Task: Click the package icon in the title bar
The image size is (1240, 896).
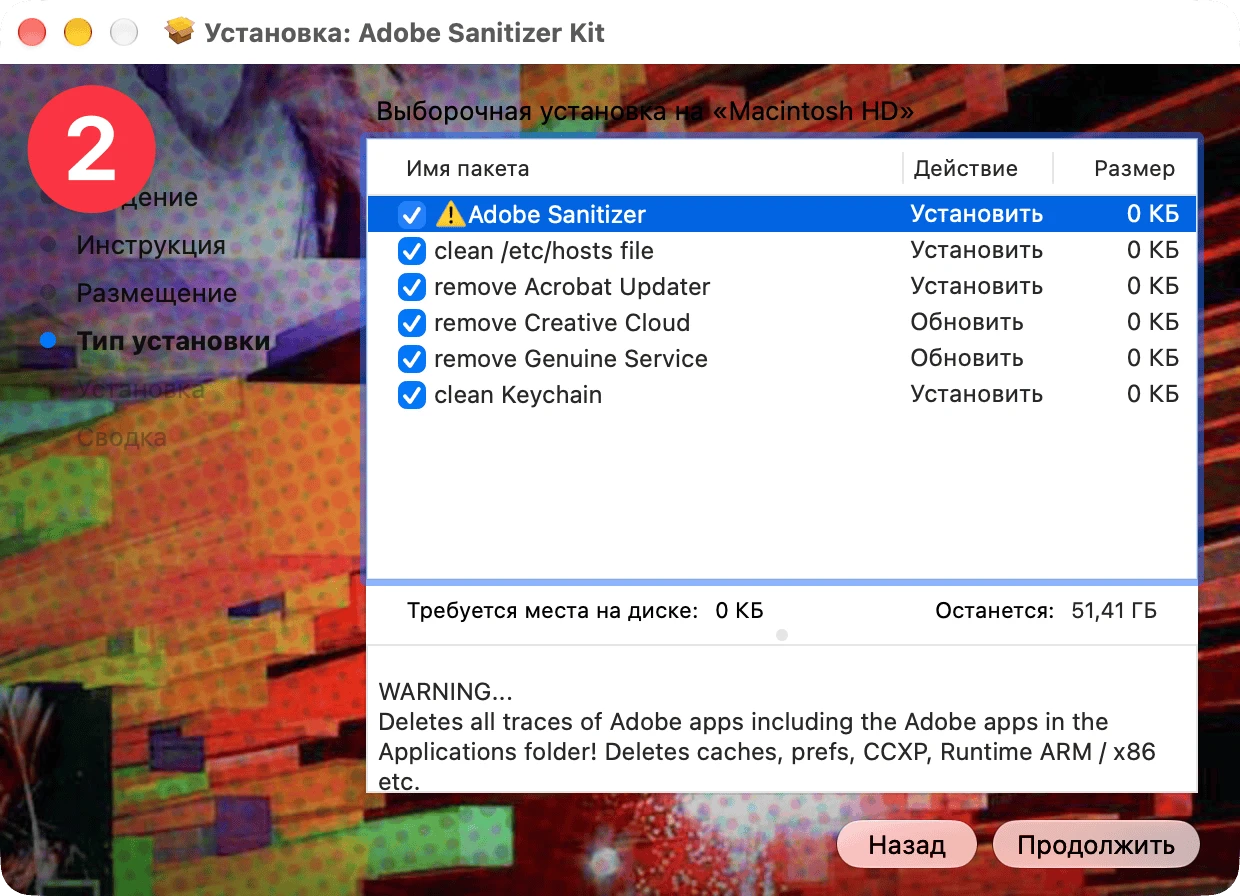Action: coord(180,32)
